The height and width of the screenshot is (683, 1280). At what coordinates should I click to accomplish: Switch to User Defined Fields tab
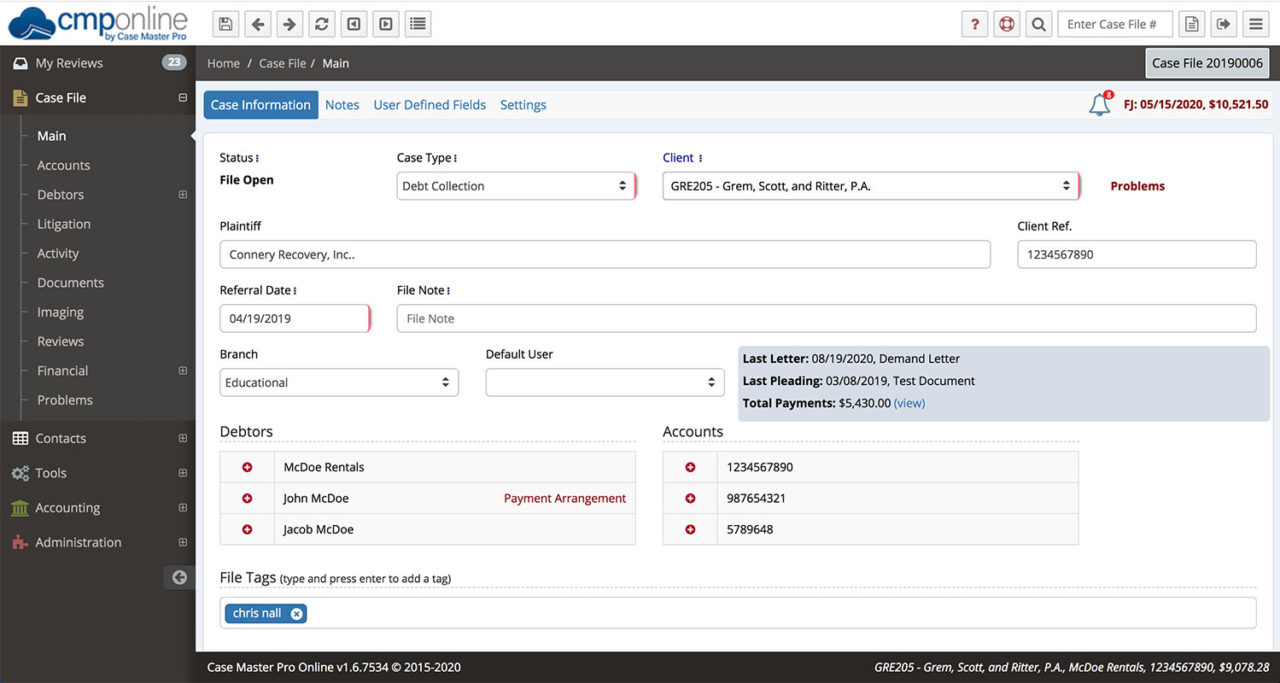(430, 105)
